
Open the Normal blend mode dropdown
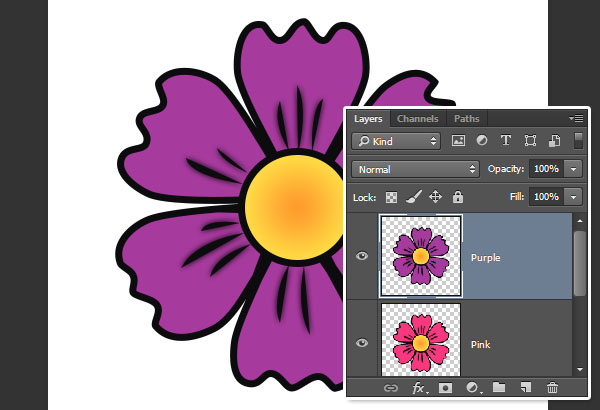click(415, 169)
